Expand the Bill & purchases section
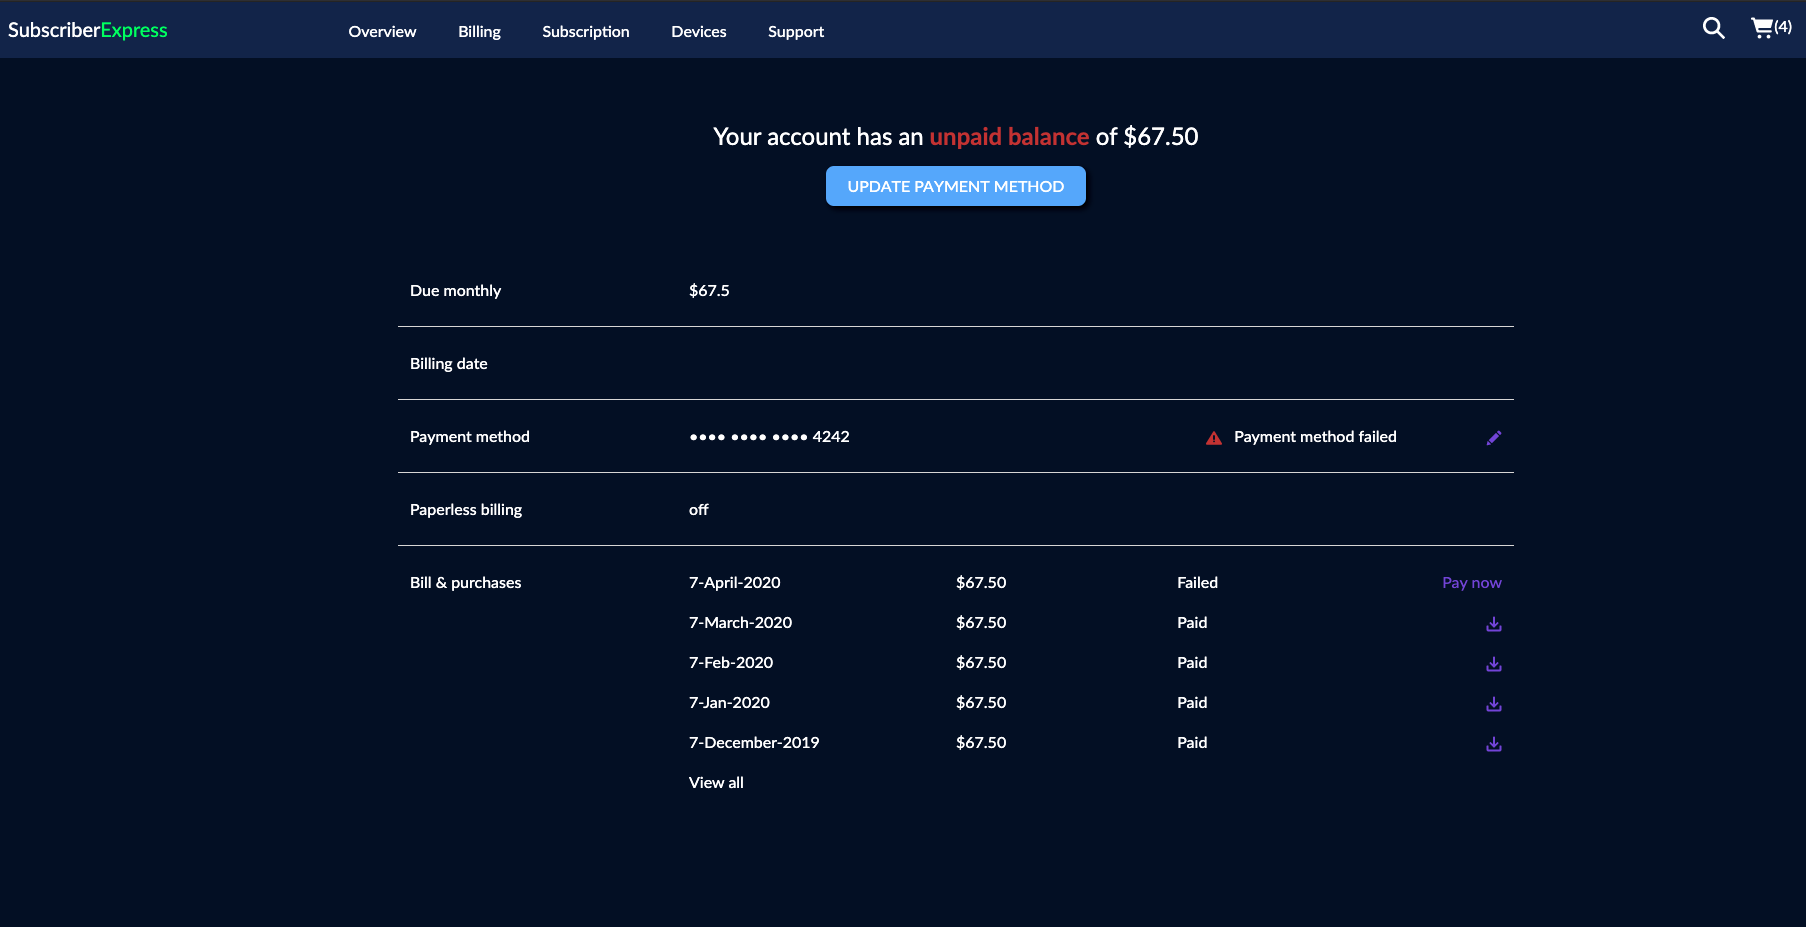The width and height of the screenshot is (1806, 927). 465,582
